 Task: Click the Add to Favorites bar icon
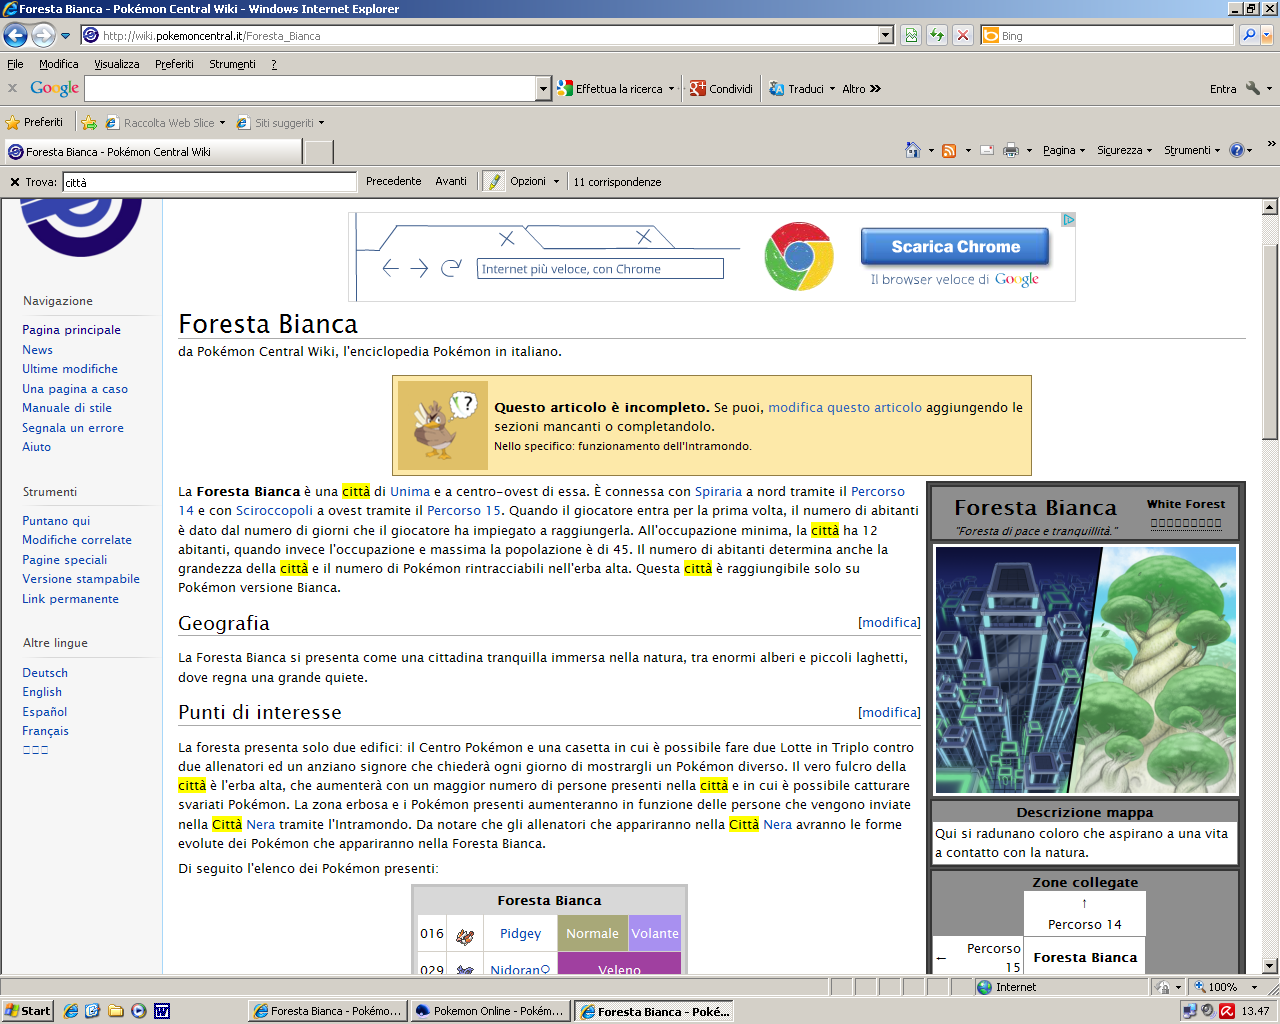click(x=89, y=123)
